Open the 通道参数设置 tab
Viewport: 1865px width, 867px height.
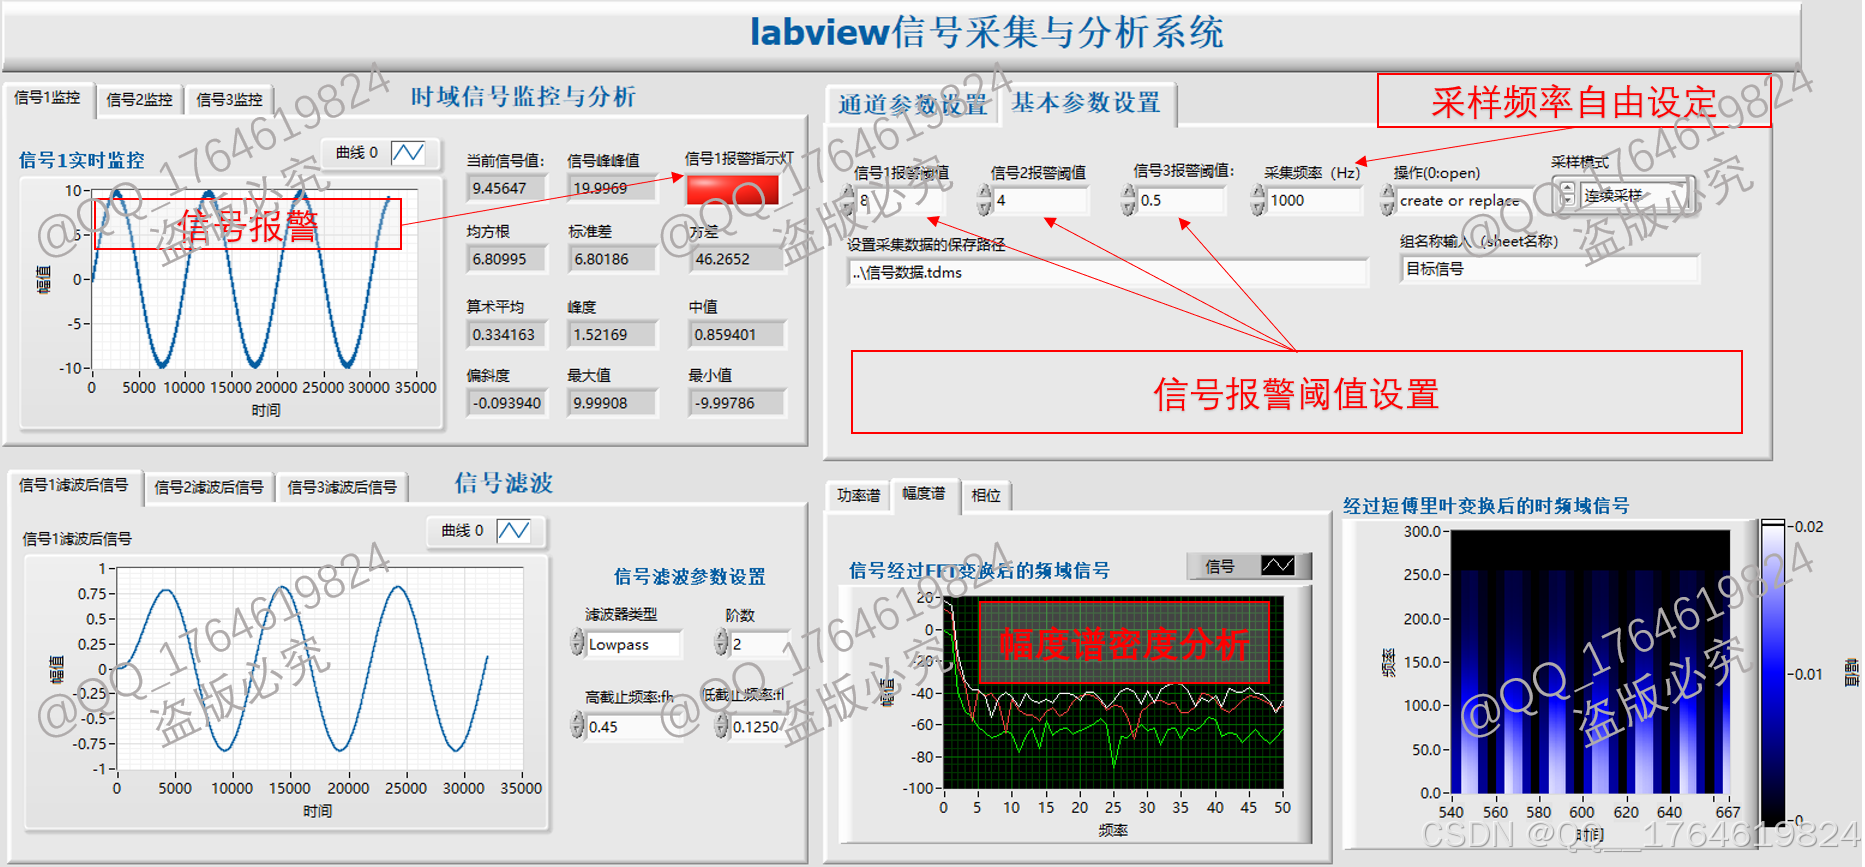[x=913, y=105]
